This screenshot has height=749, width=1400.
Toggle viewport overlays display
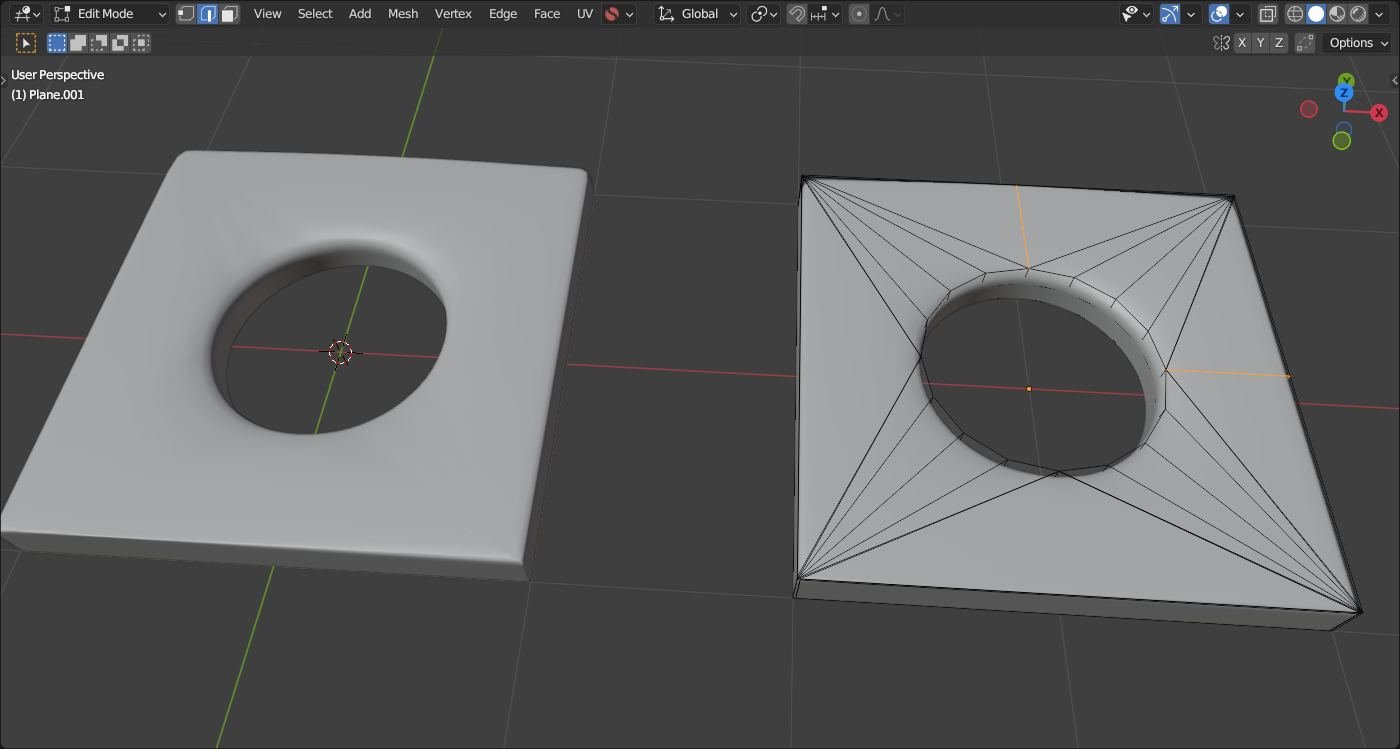(1218, 14)
